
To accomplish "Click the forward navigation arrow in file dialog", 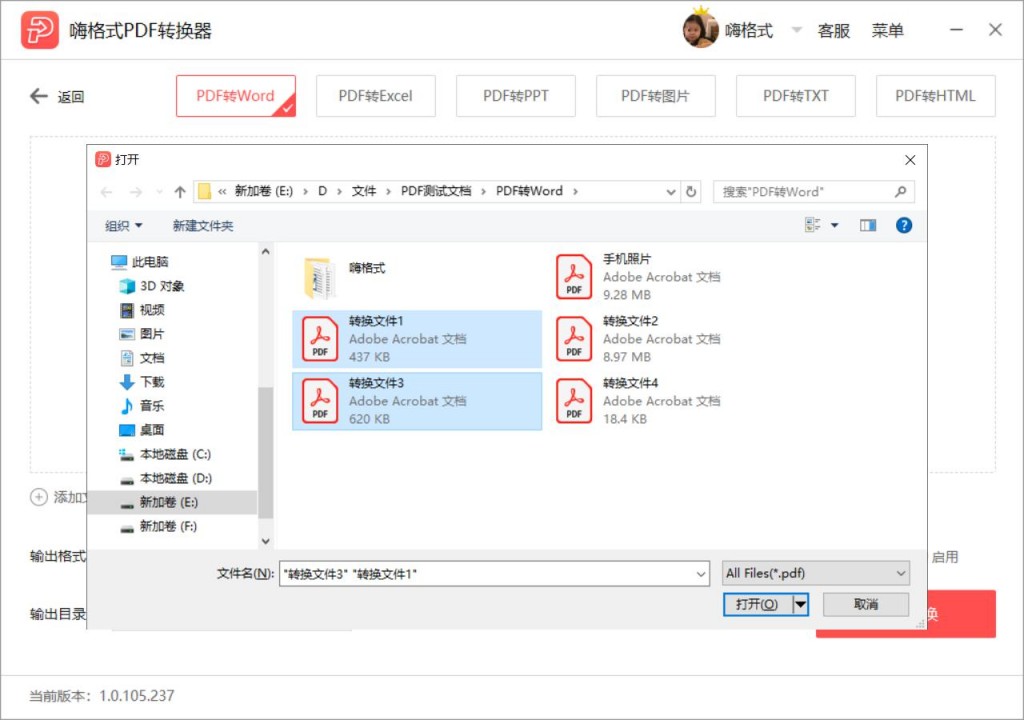I will pos(136,191).
